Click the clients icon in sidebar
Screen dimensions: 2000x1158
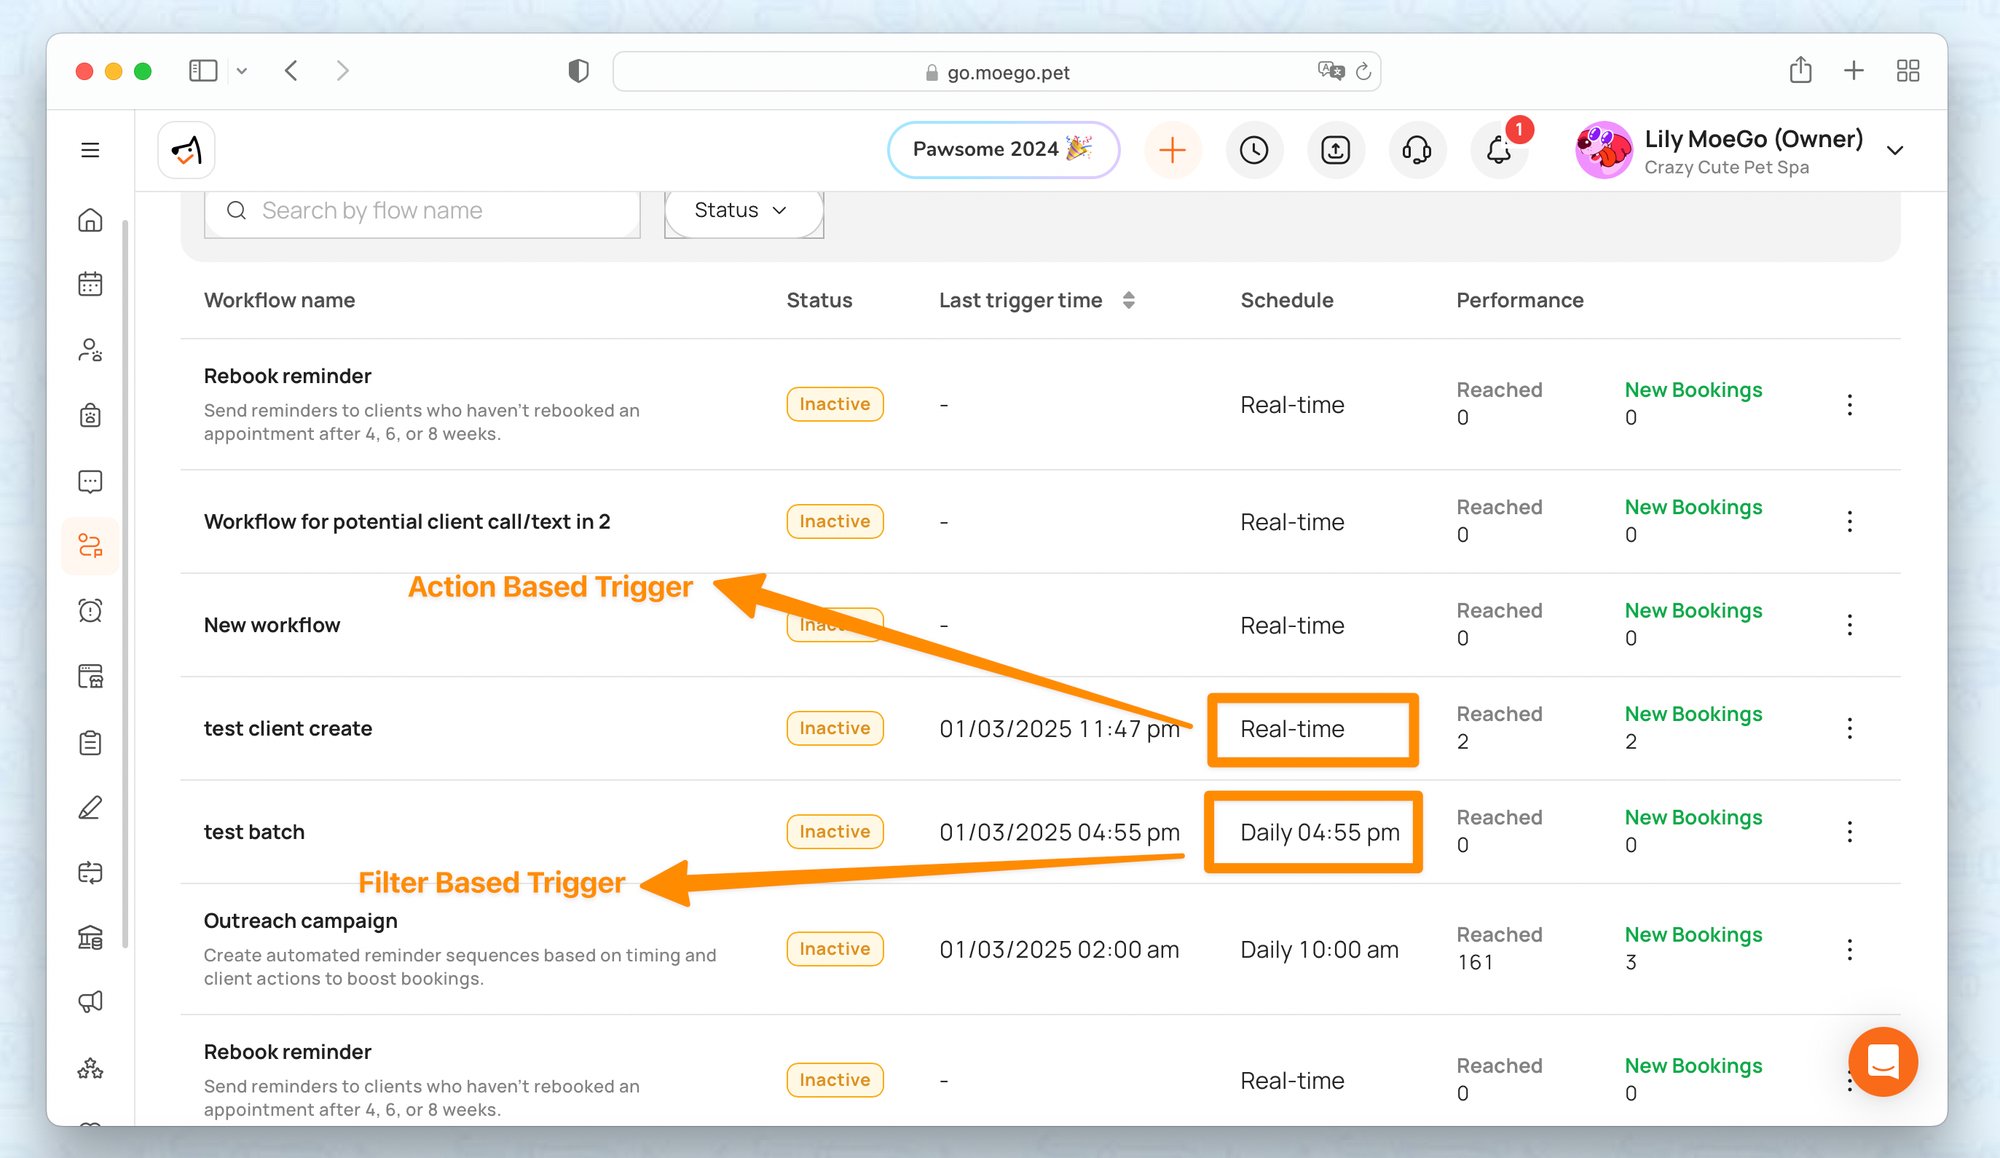(90, 350)
